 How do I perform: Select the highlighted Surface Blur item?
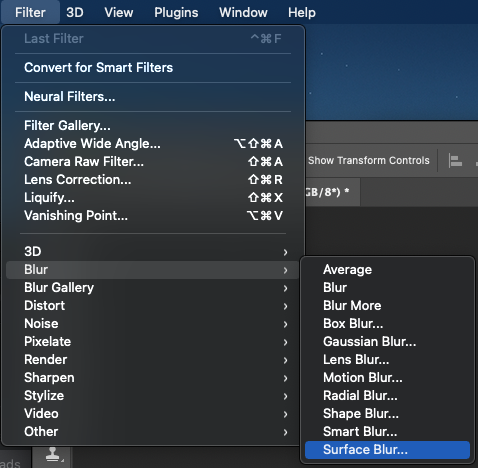pos(387,450)
